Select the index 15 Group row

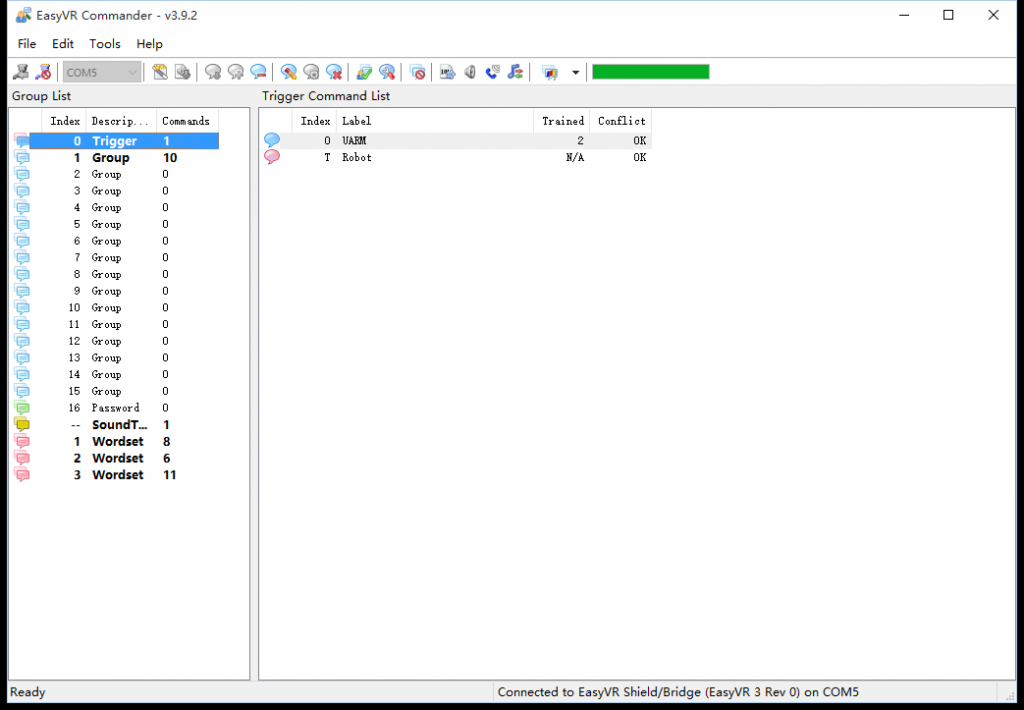116,391
